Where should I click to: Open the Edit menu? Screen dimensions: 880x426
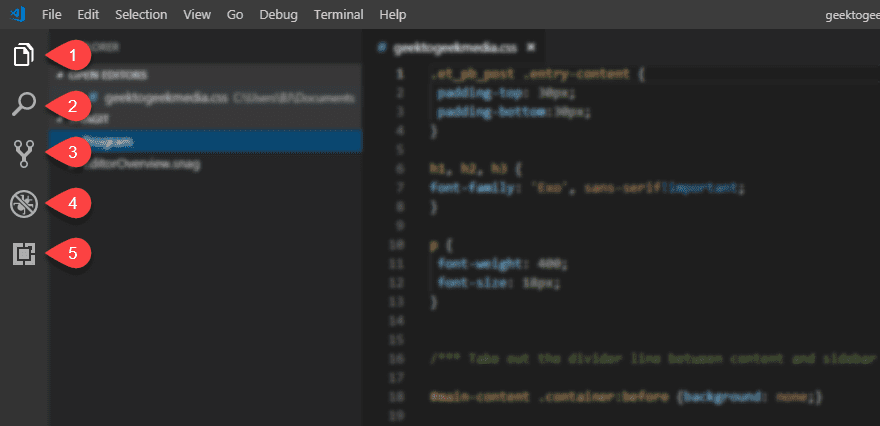click(x=88, y=15)
